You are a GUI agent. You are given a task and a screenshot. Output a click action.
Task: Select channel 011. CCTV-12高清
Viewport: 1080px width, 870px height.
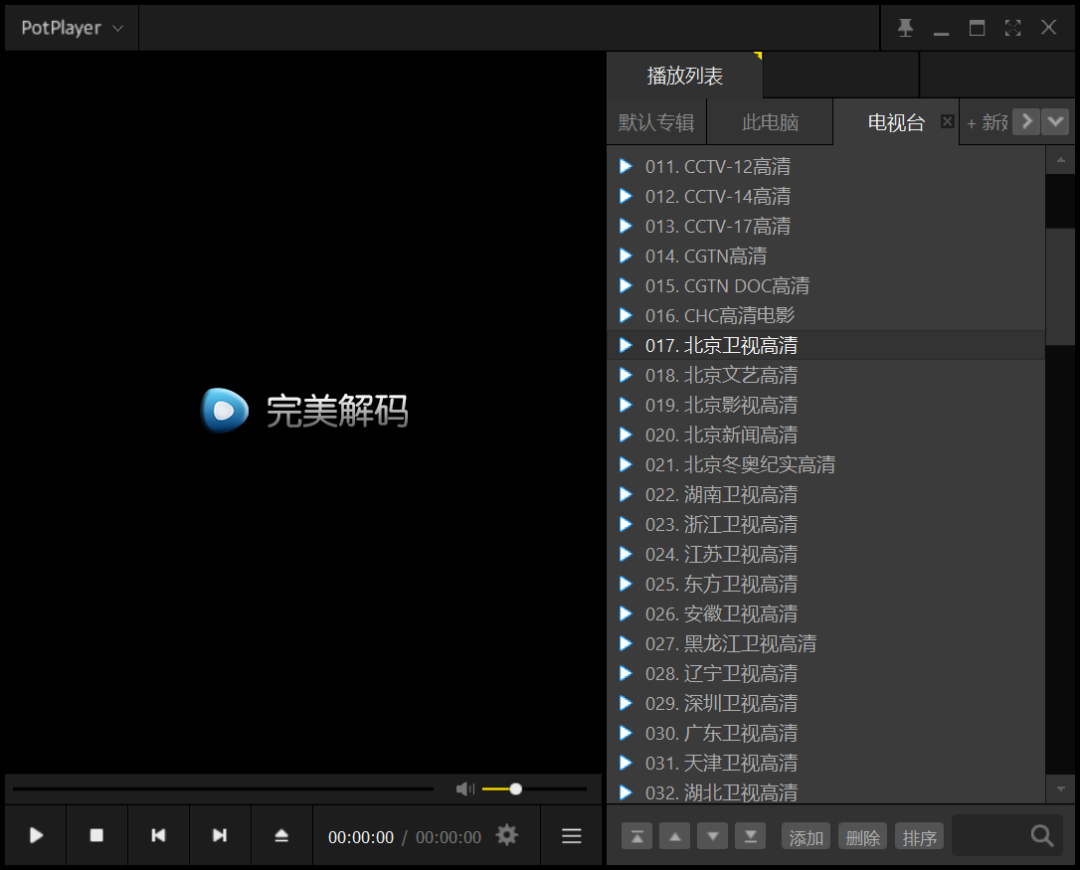827,166
